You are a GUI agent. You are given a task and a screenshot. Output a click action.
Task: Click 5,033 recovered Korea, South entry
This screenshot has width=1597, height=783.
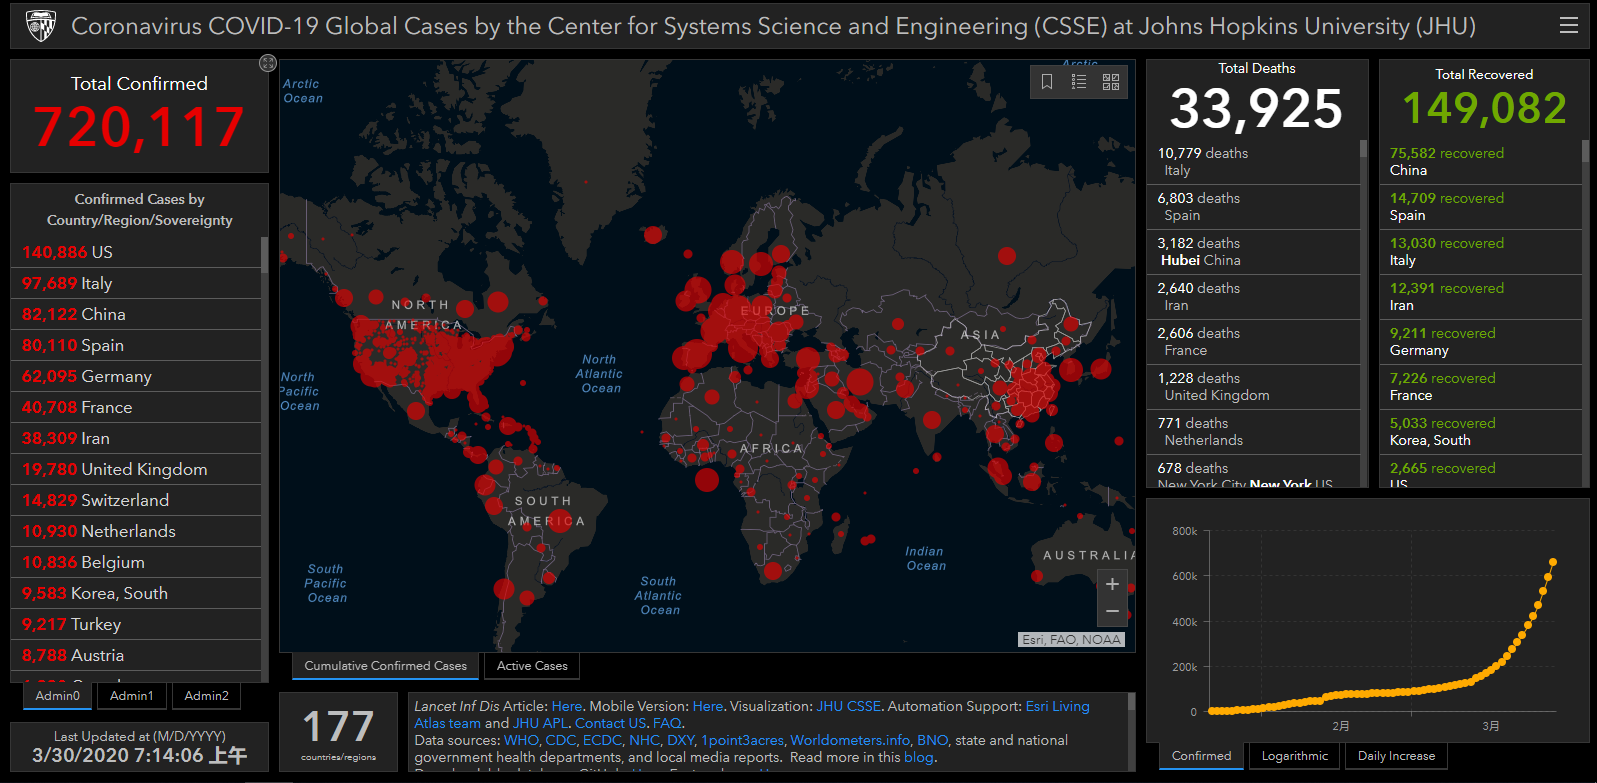point(1482,432)
